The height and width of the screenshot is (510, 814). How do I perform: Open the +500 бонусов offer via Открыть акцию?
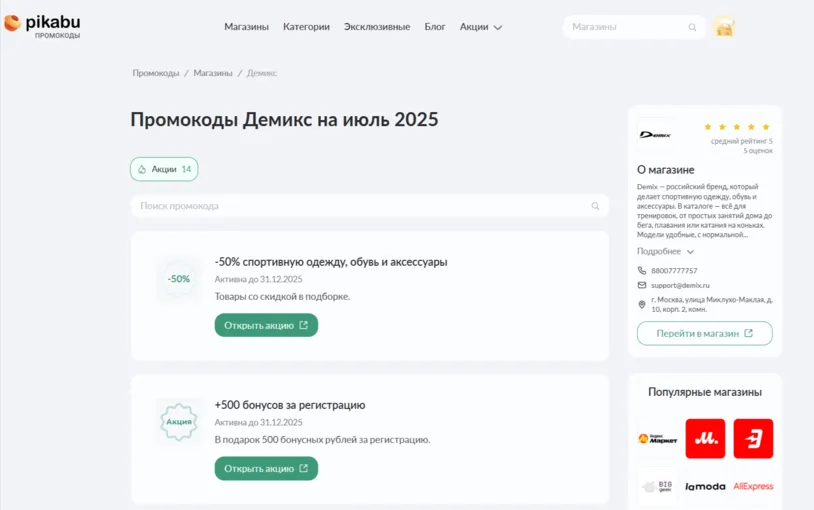(x=266, y=468)
